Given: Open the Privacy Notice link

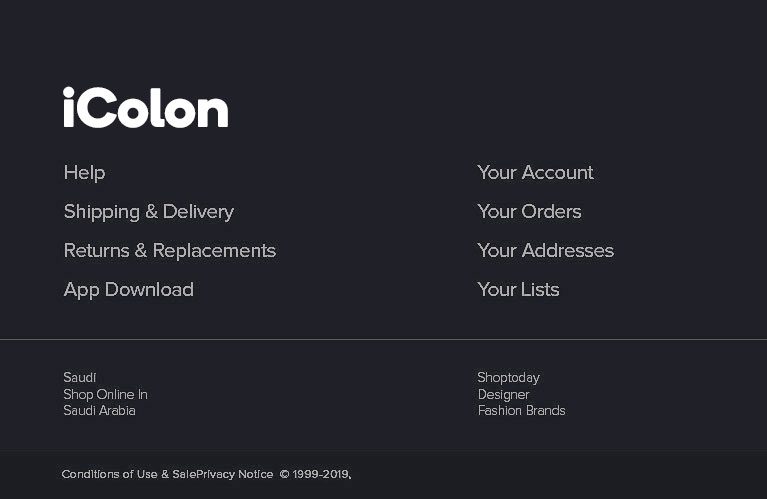Looking at the screenshot, I should click(x=235, y=474).
